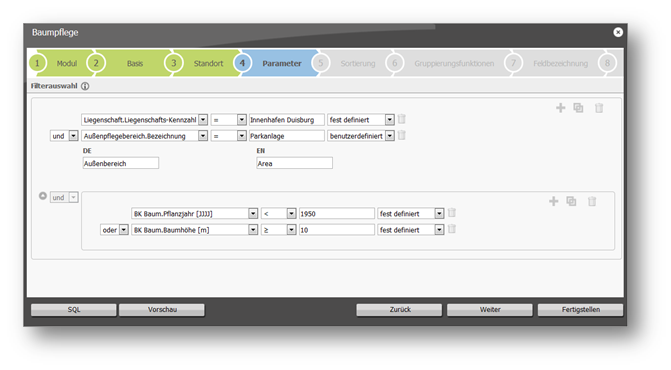Click the Vorschau button

coord(162,310)
